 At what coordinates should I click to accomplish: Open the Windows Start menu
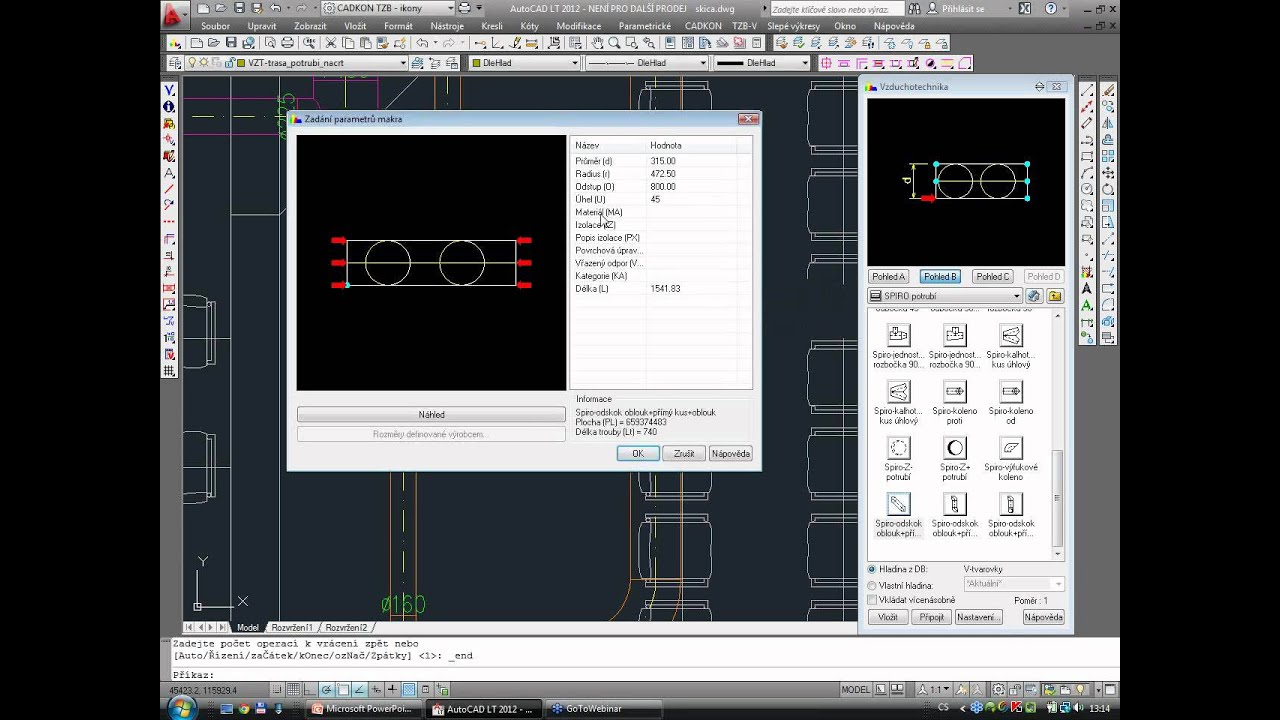182,709
